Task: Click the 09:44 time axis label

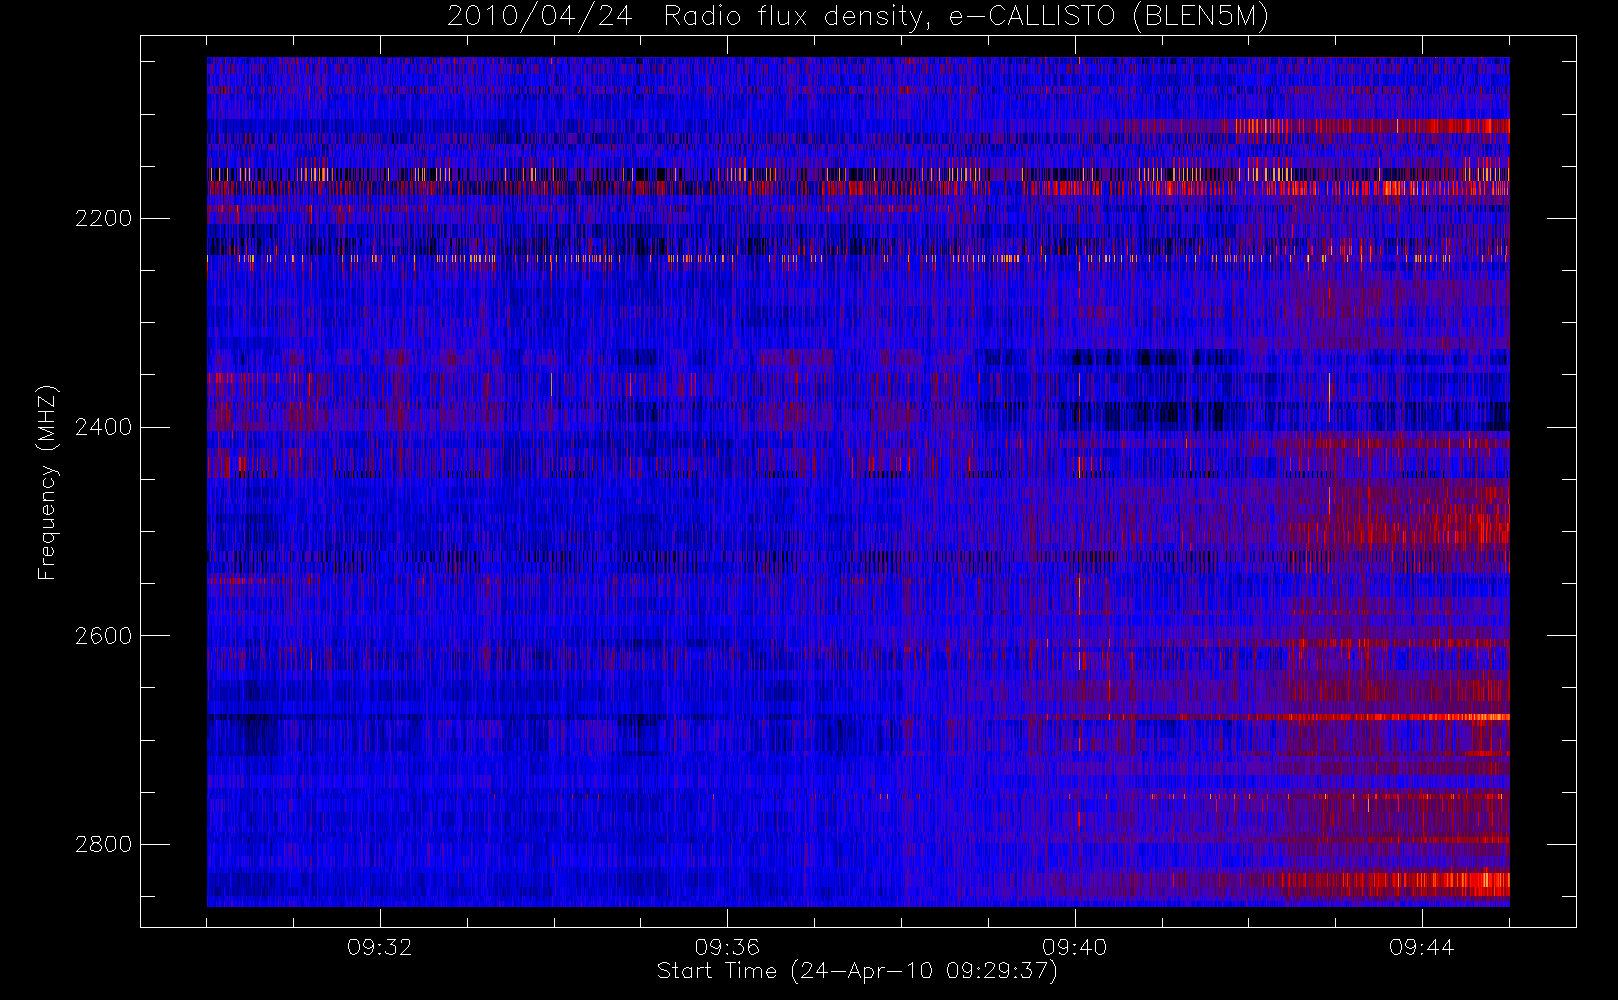Action: 1422,947
